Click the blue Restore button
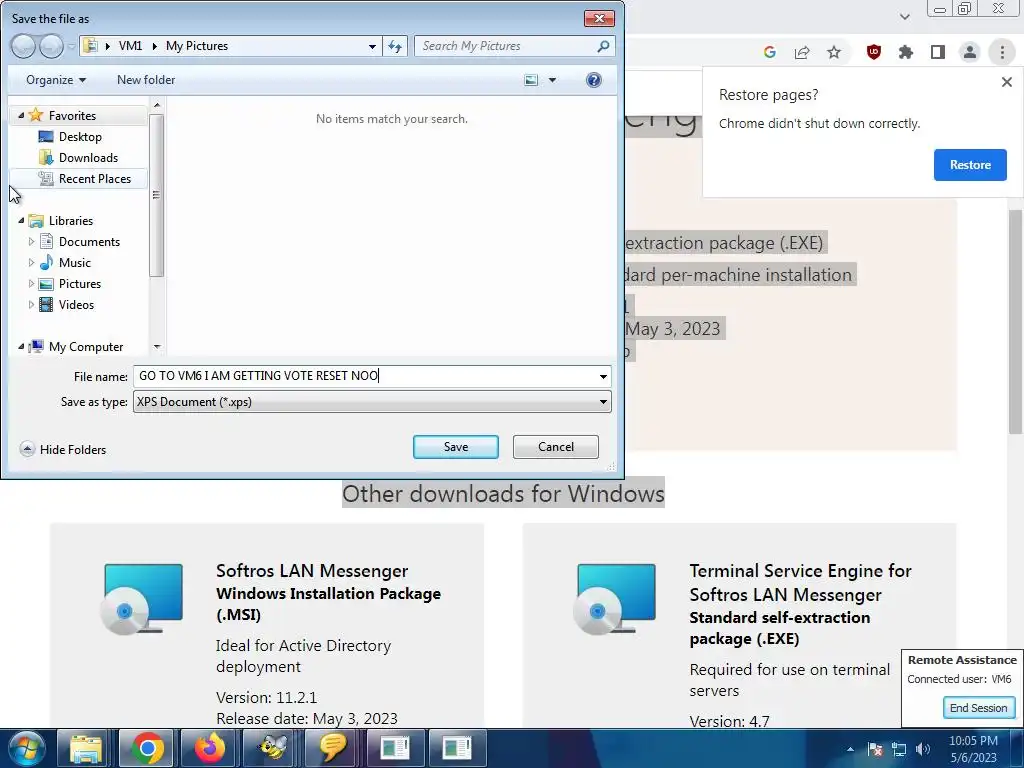The height and width of the screenshot is (768, 1024). tap(970, 165)
